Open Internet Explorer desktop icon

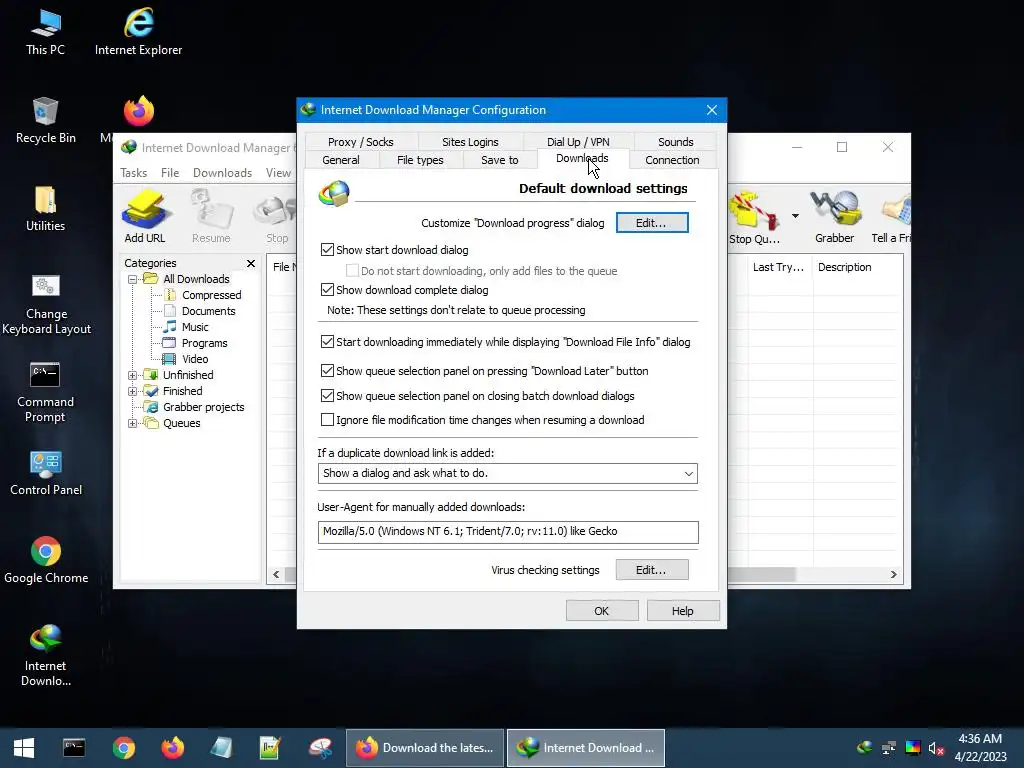pyautogui.click(x=138, y=33)
